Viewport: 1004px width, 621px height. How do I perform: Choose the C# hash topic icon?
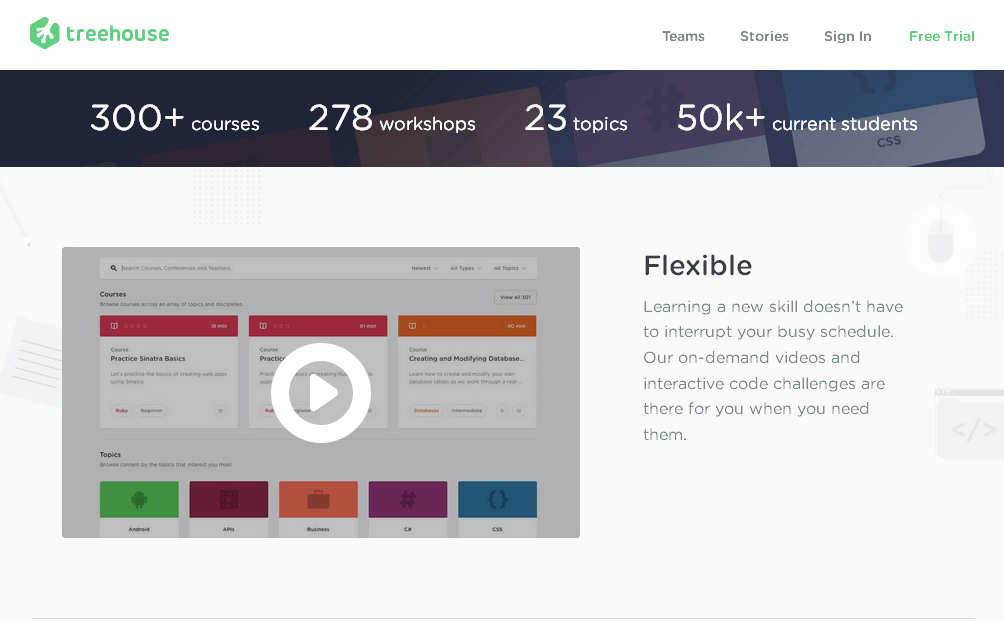[x=408, y=499]
